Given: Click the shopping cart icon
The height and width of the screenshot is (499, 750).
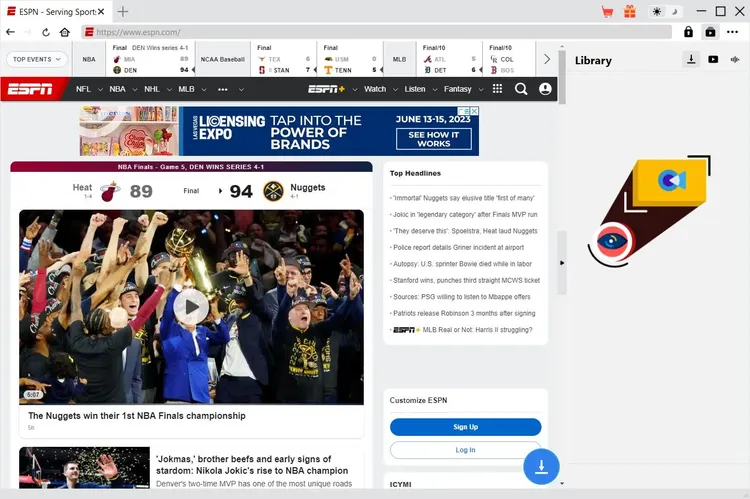Looking at the screenshot, I should [x=607, y=12].
